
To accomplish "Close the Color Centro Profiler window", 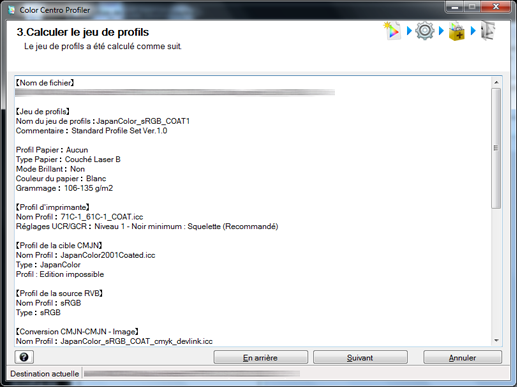I will point(496,7).
